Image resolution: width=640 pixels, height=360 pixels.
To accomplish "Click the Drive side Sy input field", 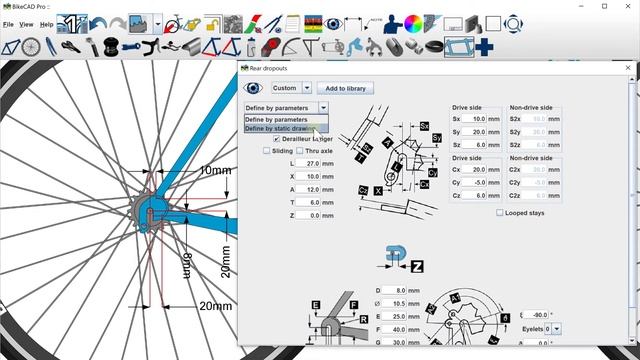I will (x=474, y=132).
